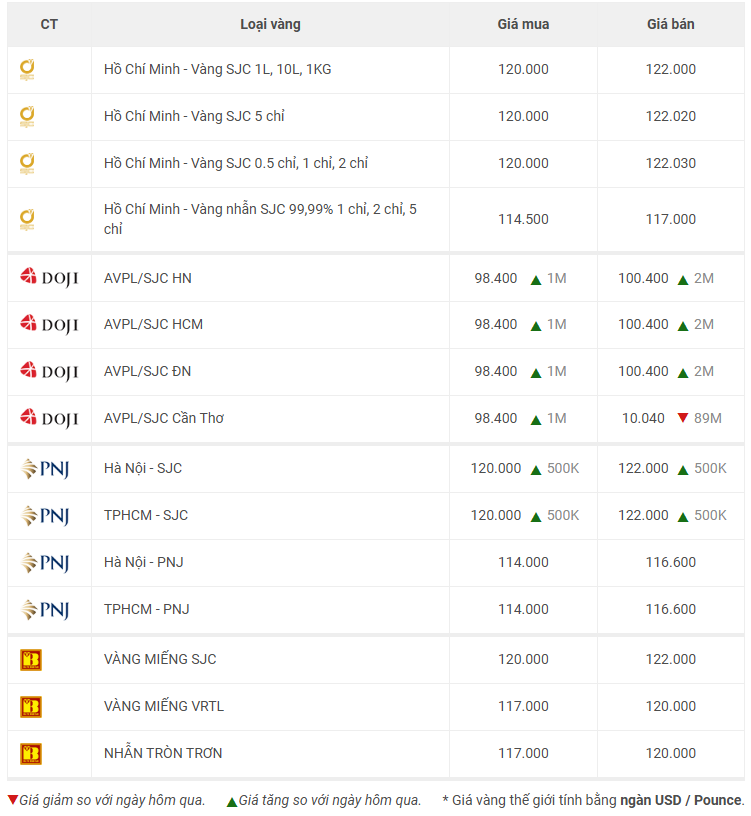The height and width of the screenshot is (816, 751).
Task: Click the Loại vàng column header
Action: (x=270, y=24)
